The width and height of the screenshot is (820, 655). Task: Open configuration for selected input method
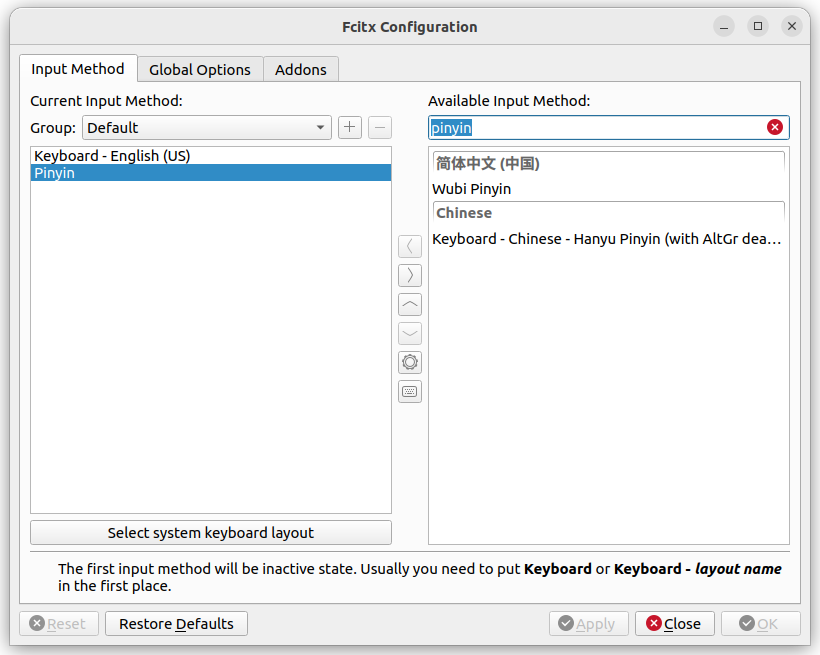pos(409,362)
